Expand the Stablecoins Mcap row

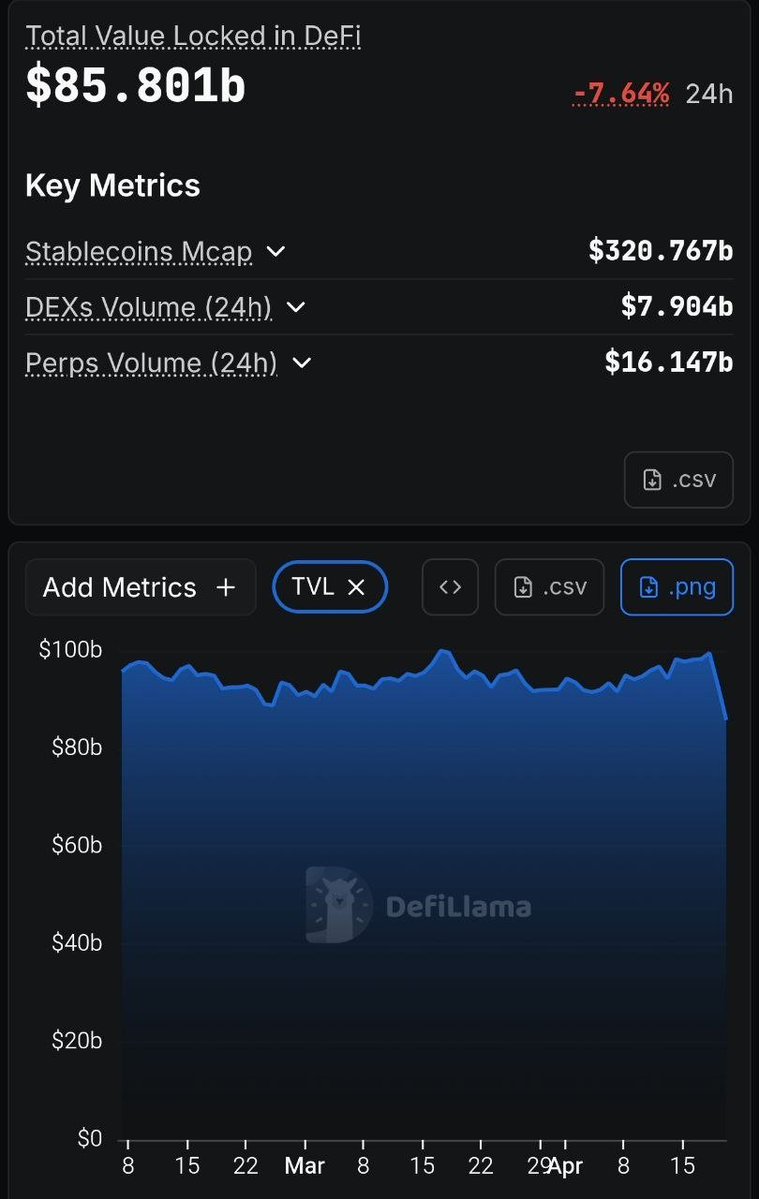[x=277, y=251]
